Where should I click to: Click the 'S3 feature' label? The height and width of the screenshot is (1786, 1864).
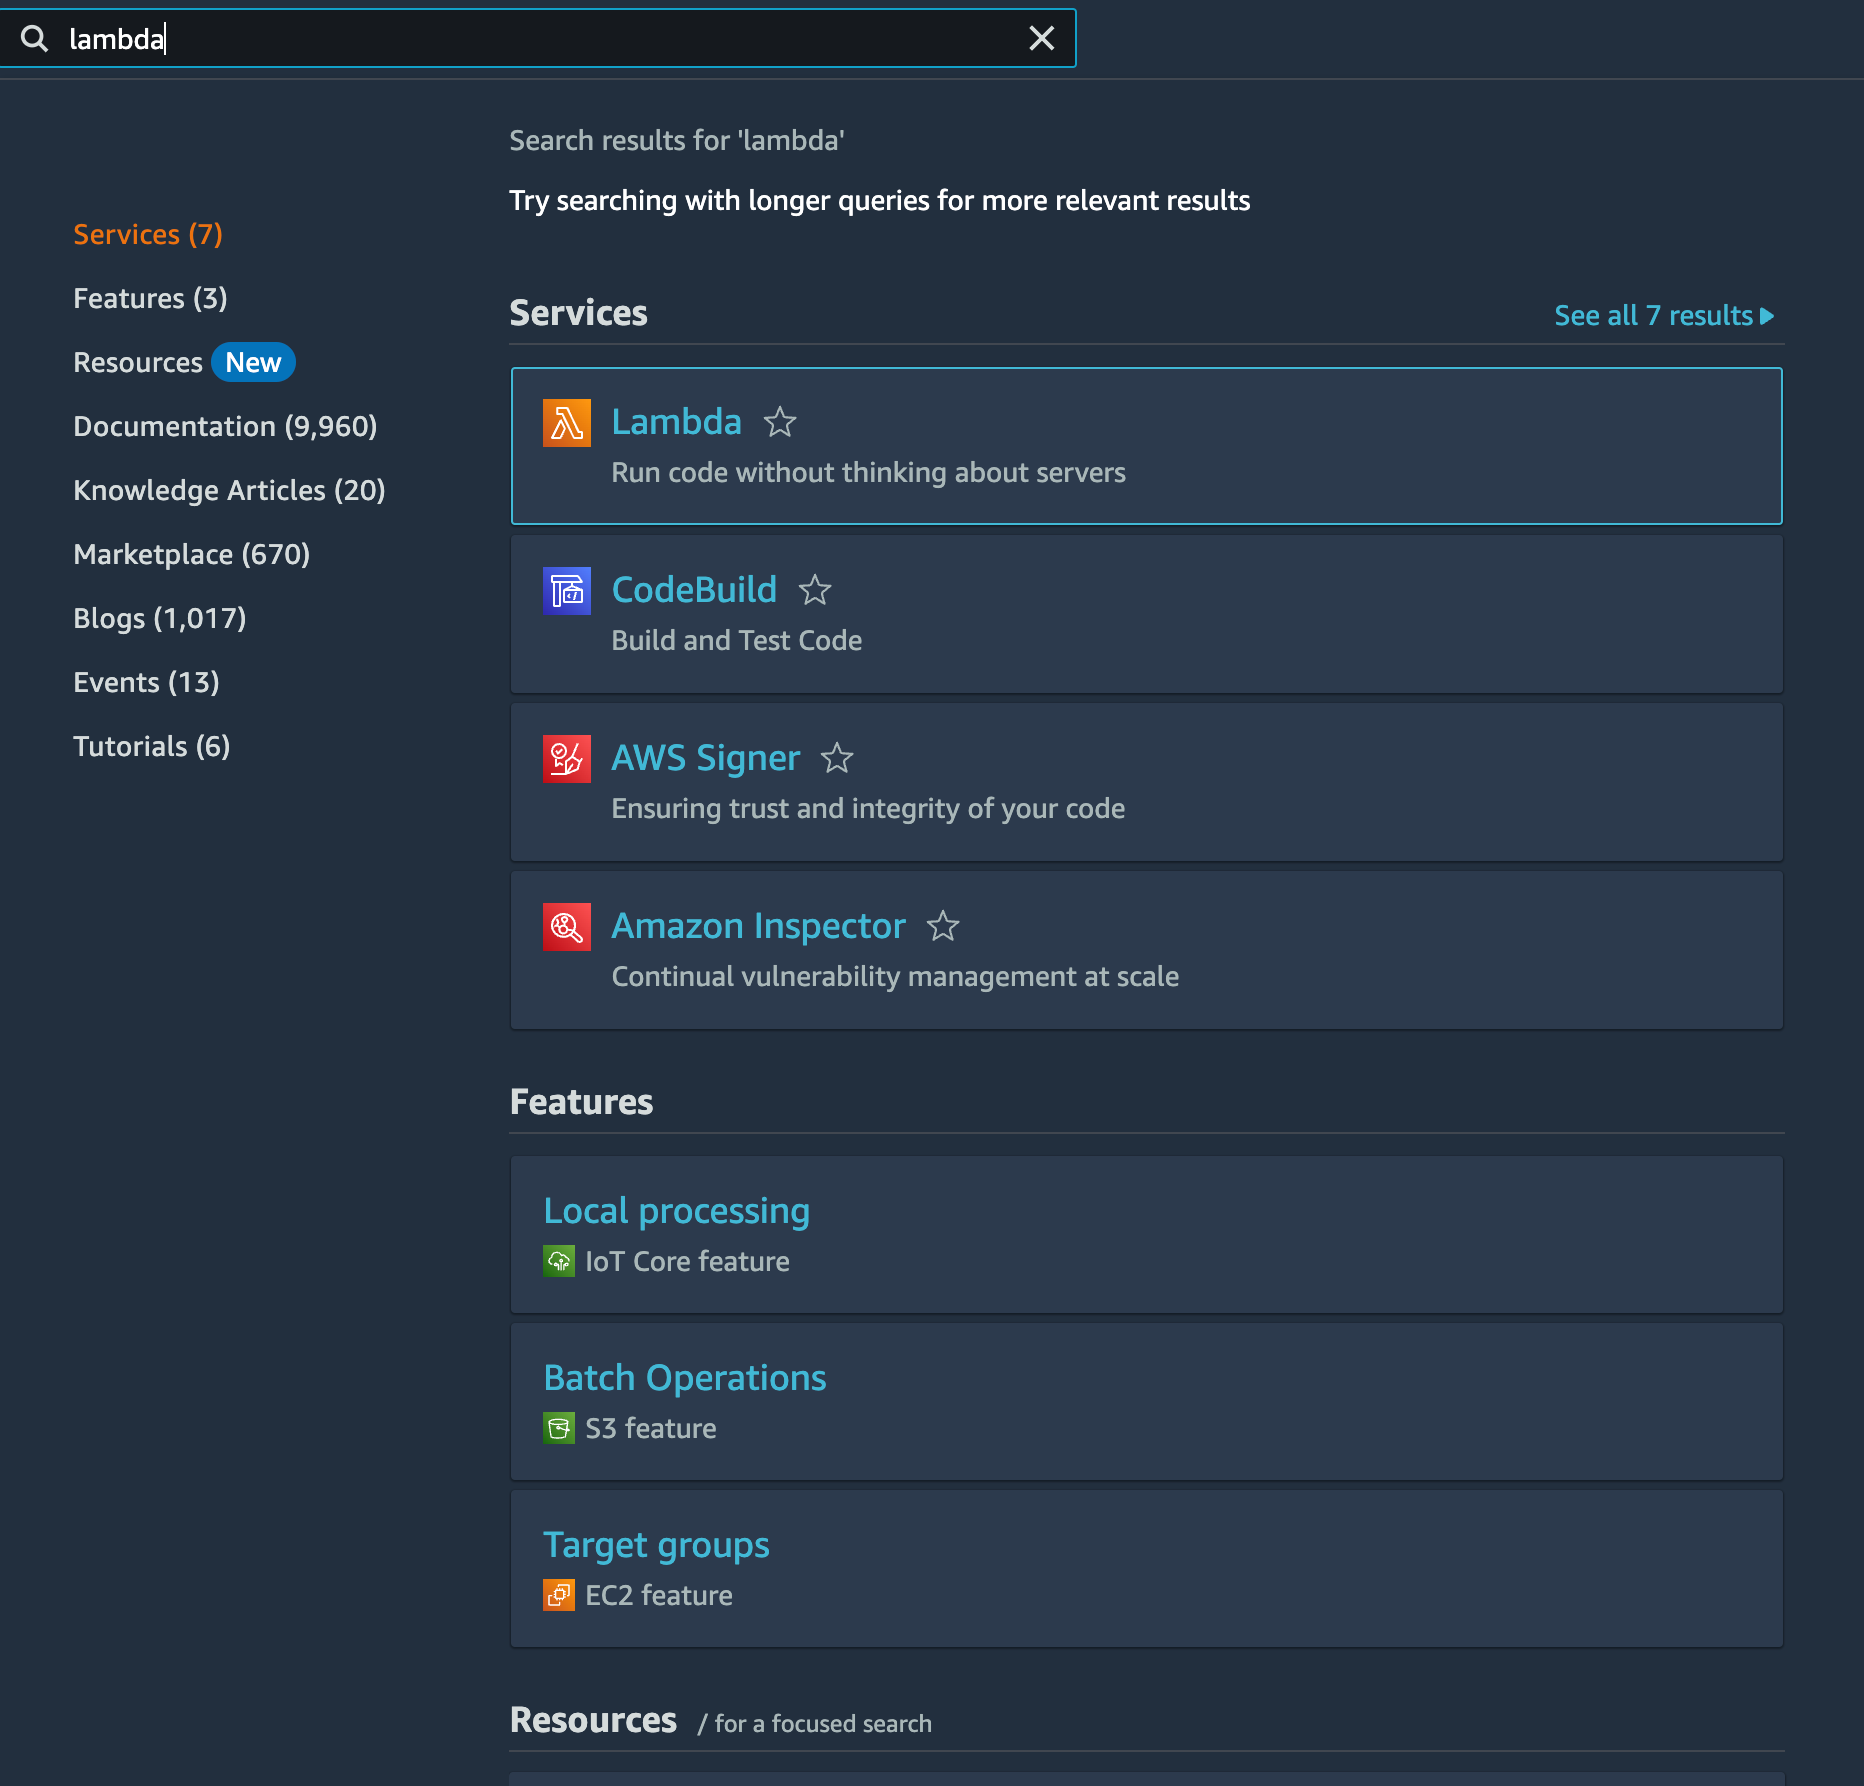[x=651, y=1428]
